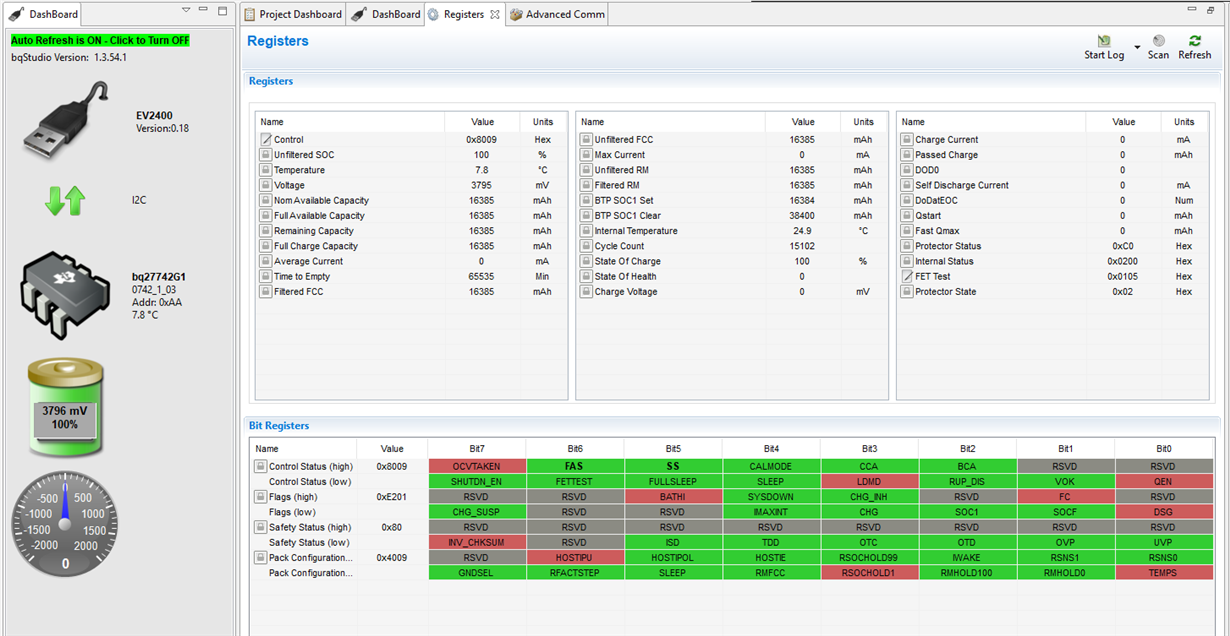Click the FAS bit cell

pos(574,466)
